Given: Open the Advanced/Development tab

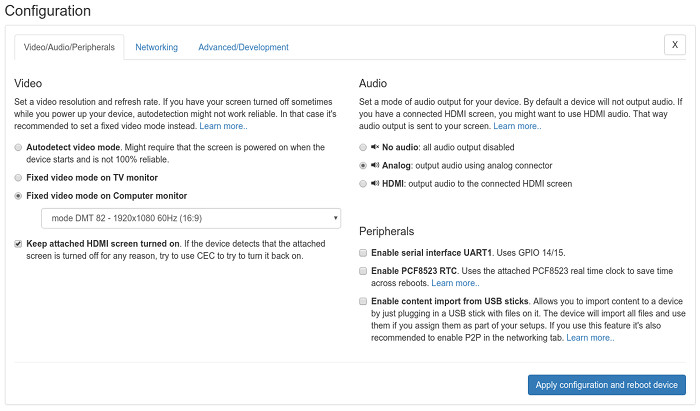Looking at the screenshot, I should (243, 47).
